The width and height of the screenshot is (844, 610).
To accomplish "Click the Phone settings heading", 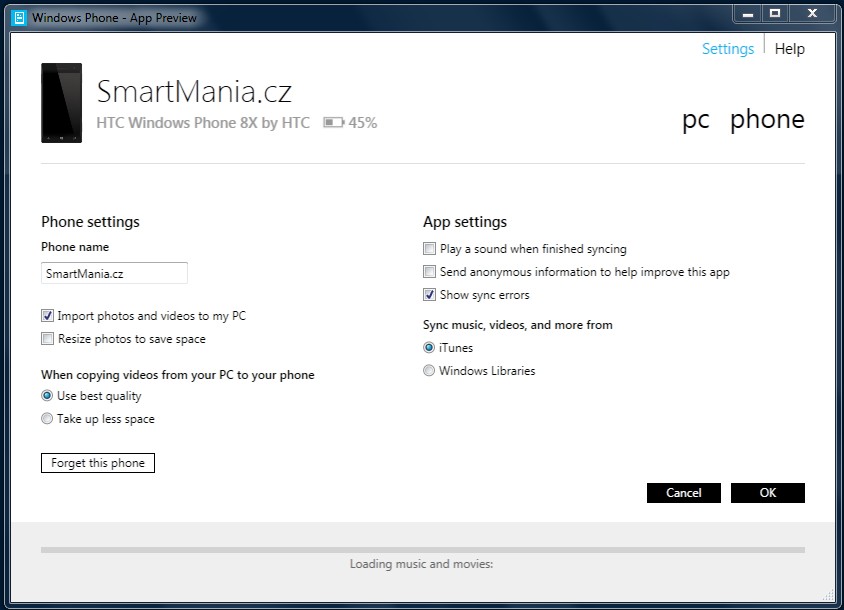I will 90,222.
